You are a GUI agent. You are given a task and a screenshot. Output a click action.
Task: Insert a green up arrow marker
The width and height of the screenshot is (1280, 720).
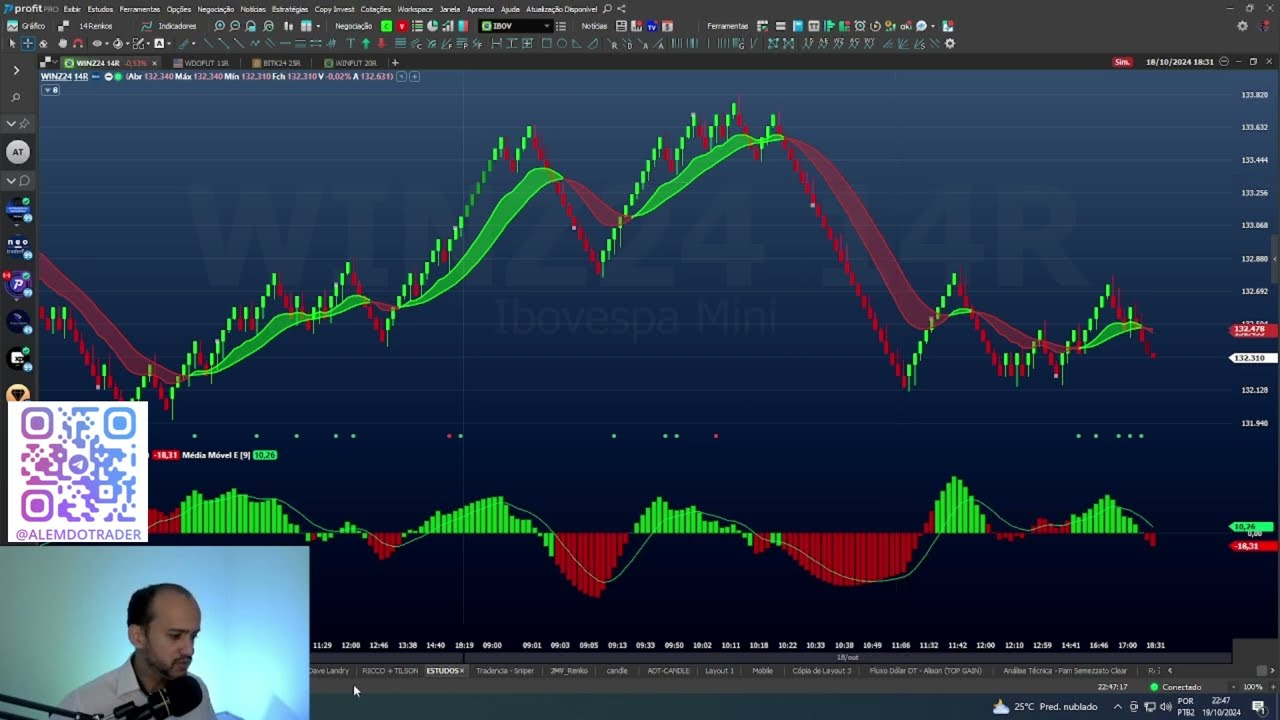click(366, 43)
